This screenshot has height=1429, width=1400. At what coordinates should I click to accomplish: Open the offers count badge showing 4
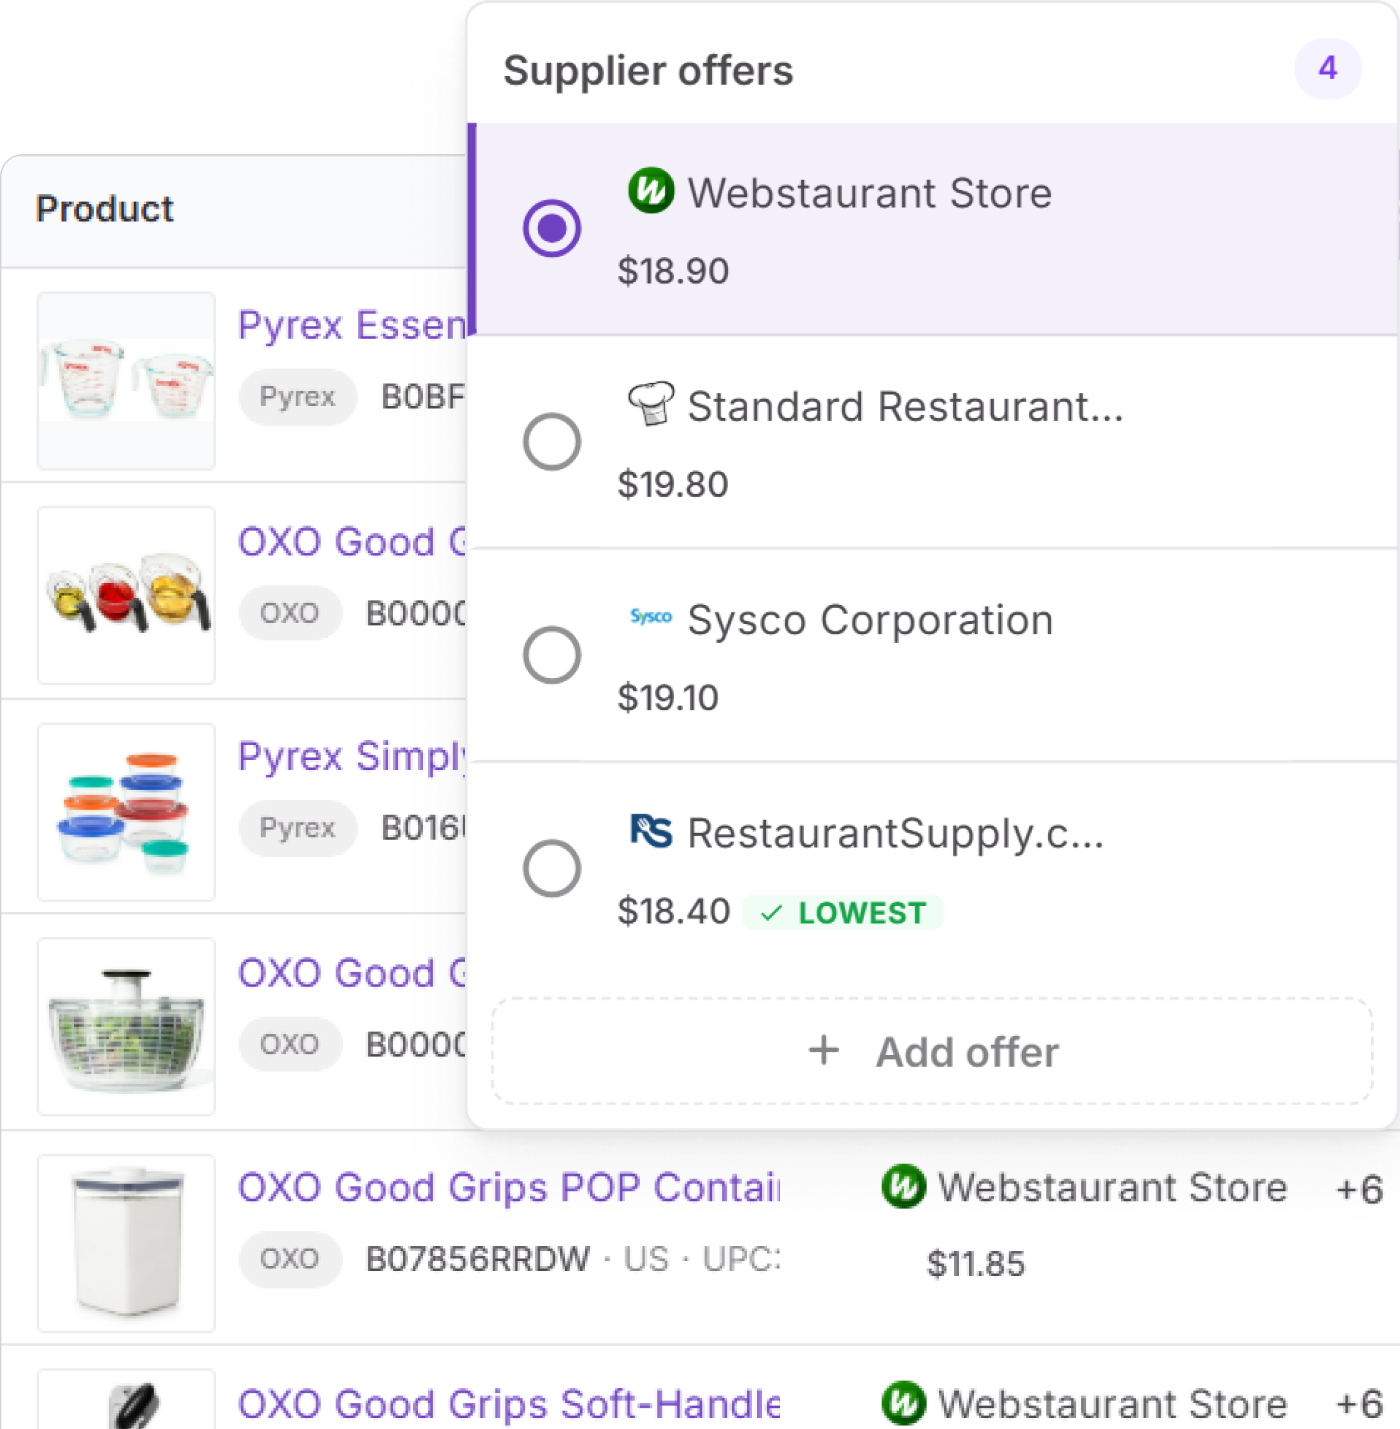click(x=1327, y=69)
